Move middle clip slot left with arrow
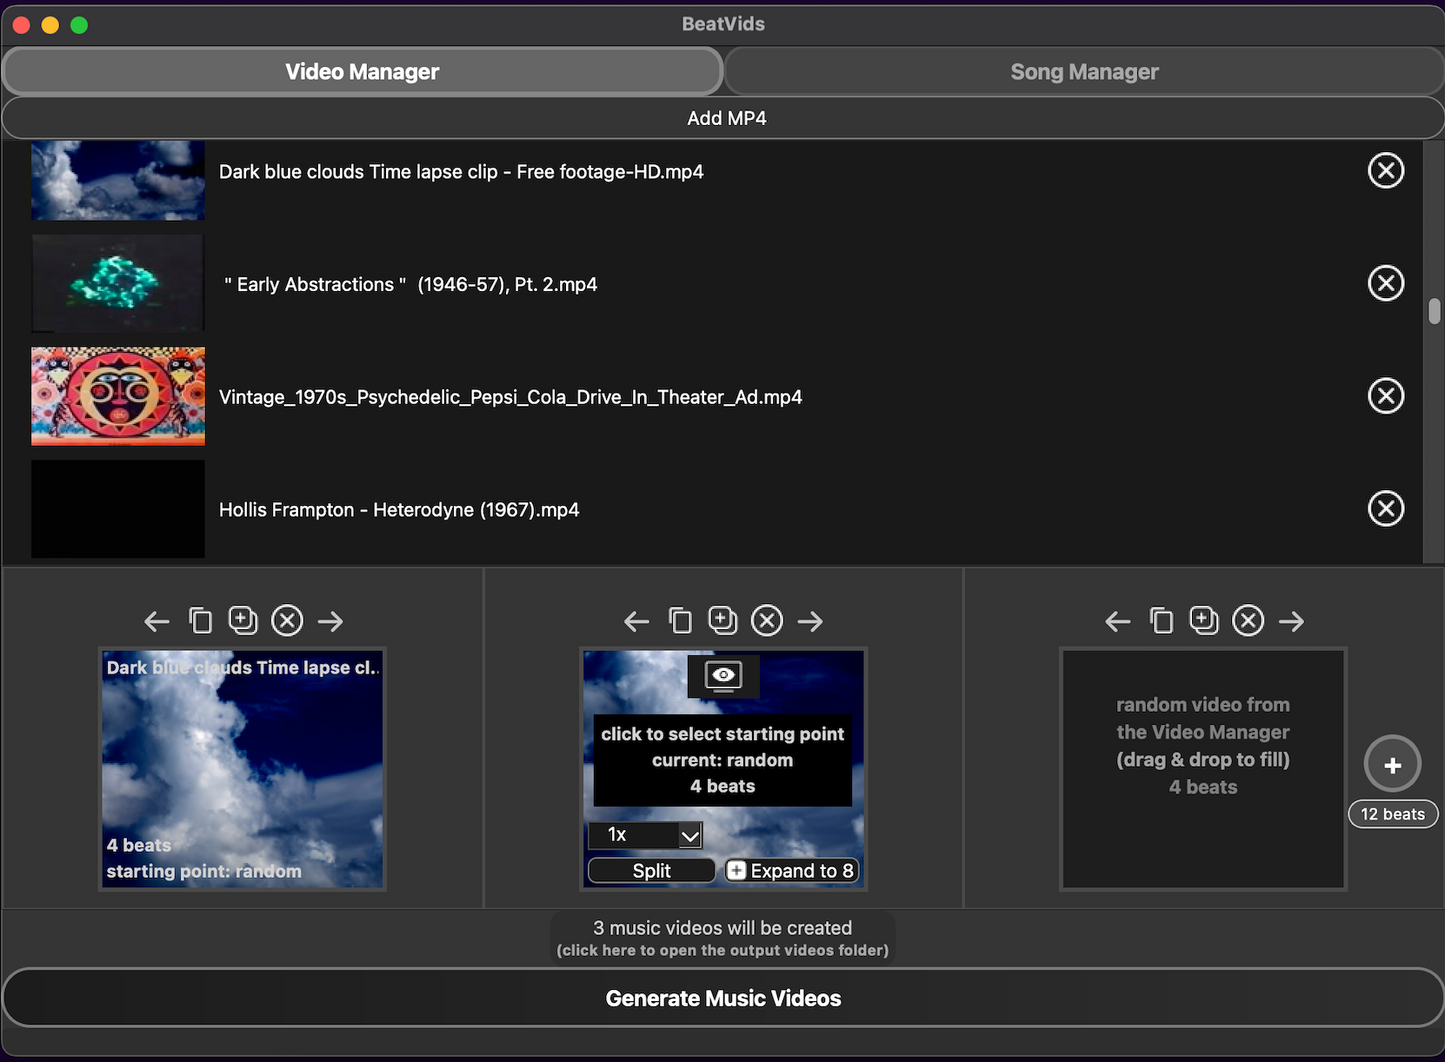Screen dimensions: 1445x1062 tap(637, 621)
